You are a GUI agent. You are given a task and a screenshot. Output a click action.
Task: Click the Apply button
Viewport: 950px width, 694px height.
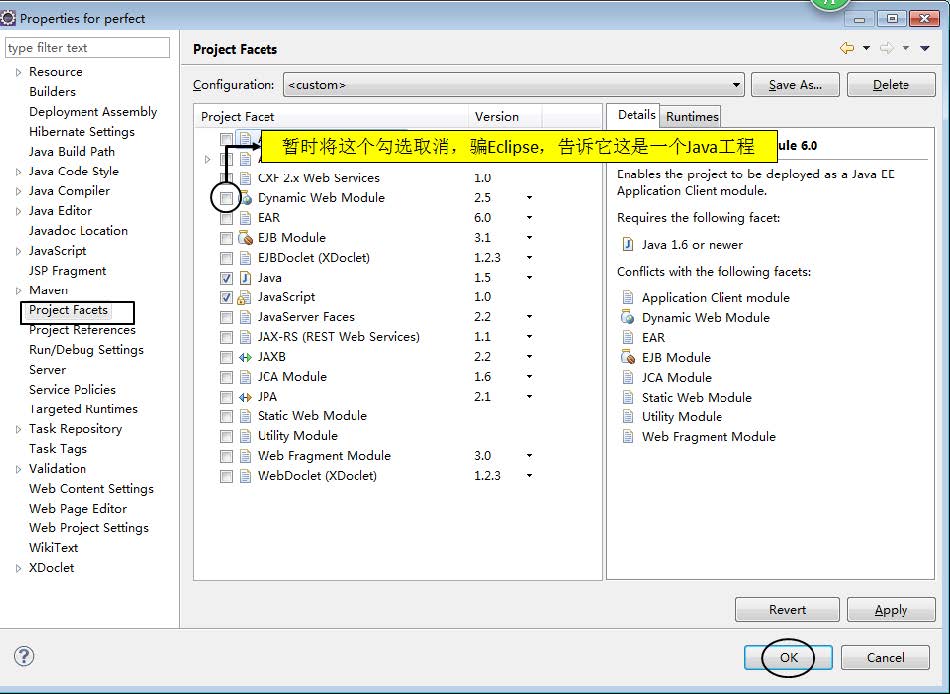point(891,610)
